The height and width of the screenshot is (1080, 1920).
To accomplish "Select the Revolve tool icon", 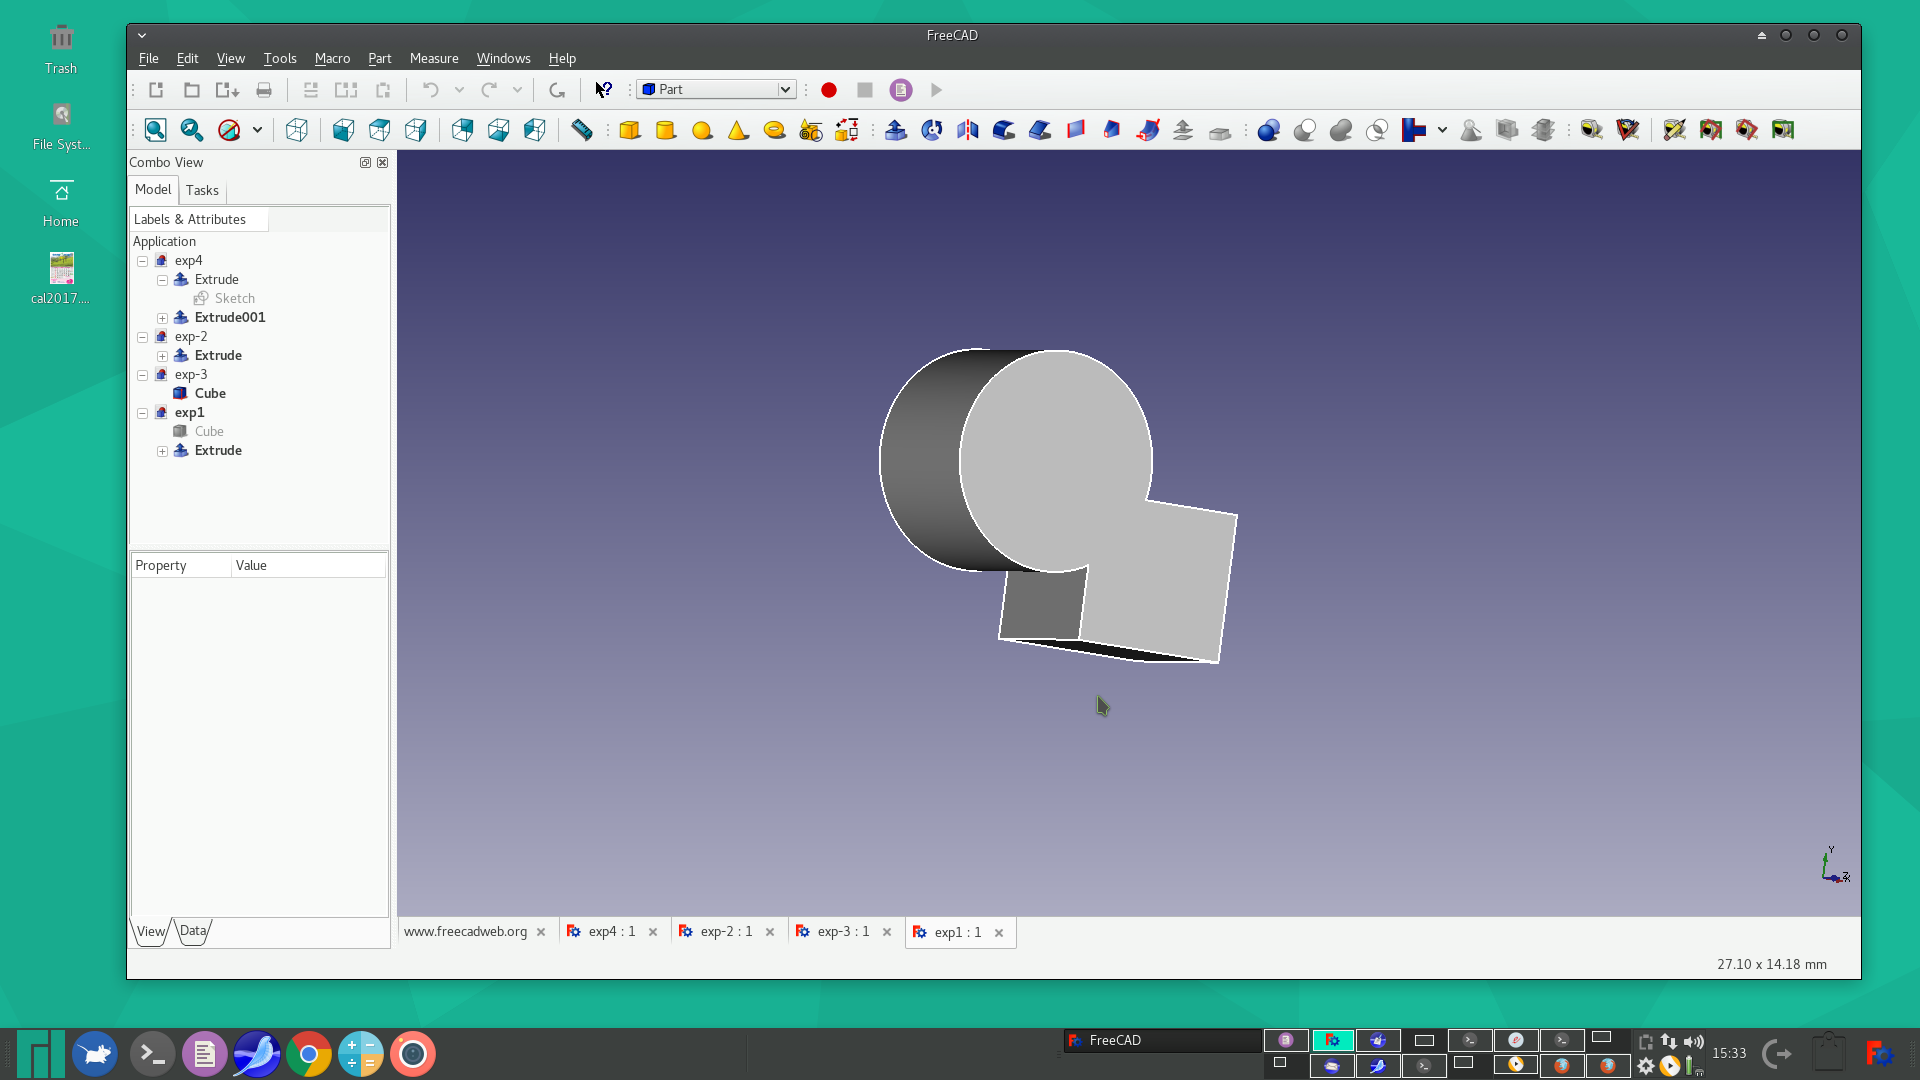I will click(932, 130).
